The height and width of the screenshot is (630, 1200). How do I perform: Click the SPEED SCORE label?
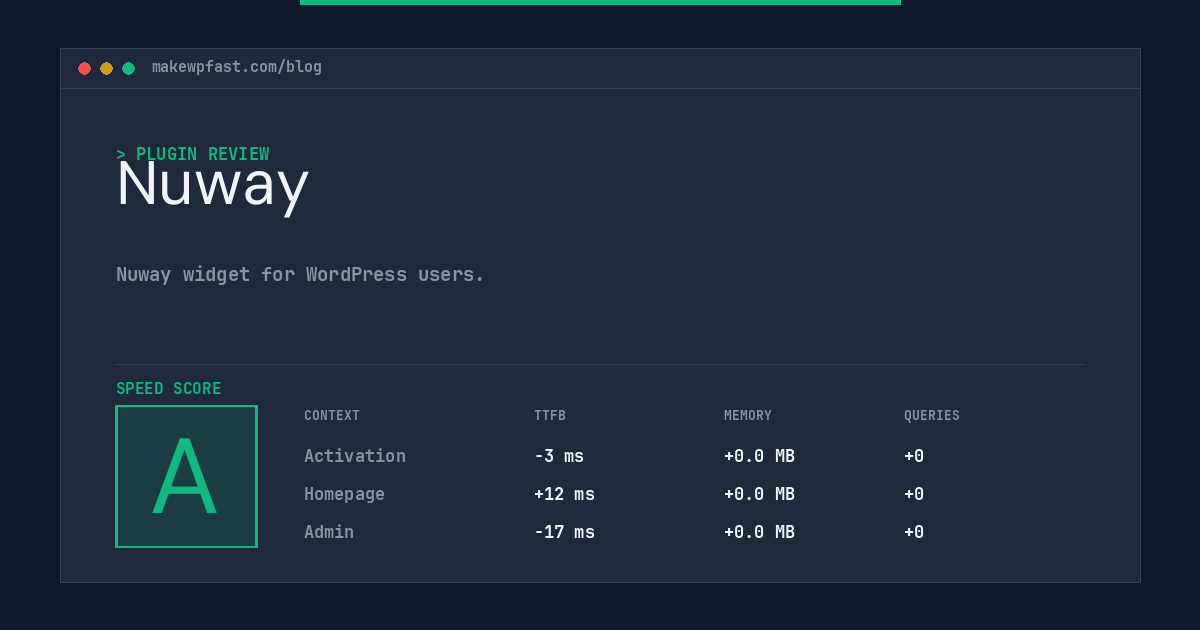click(169, 388)
